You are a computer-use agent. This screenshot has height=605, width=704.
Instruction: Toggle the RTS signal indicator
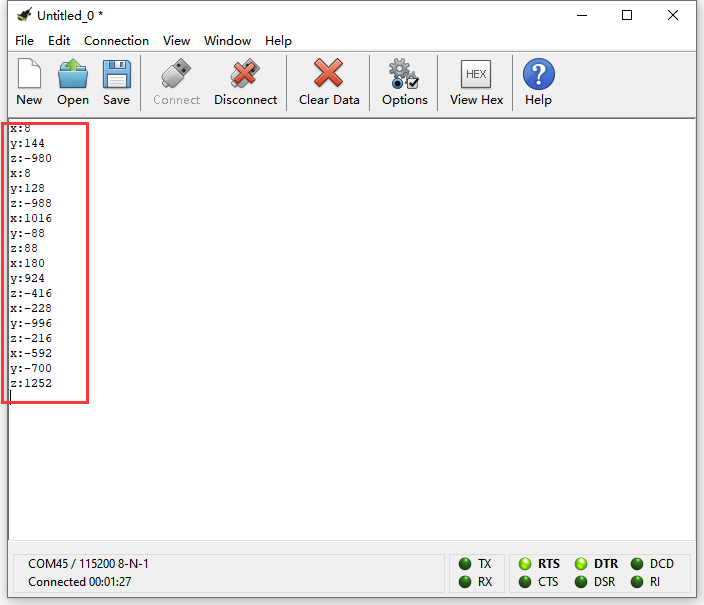click(x=526, y=564)
